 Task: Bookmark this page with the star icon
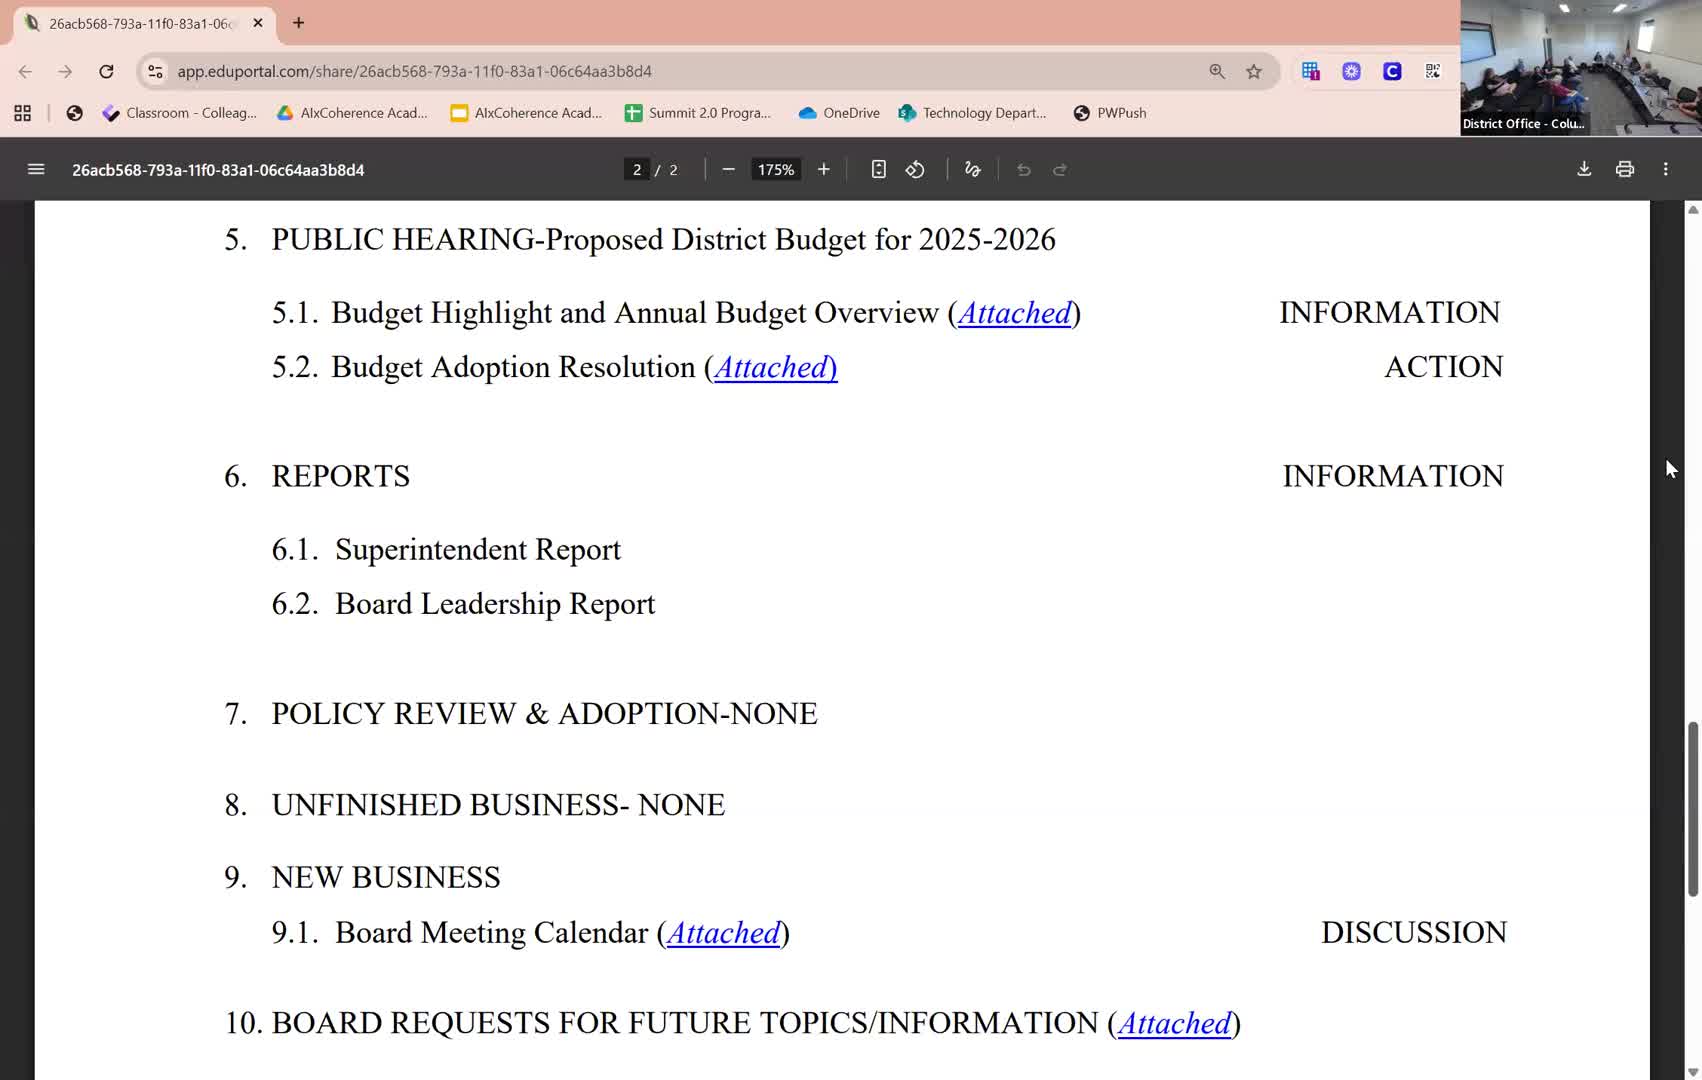(1254, 72)
